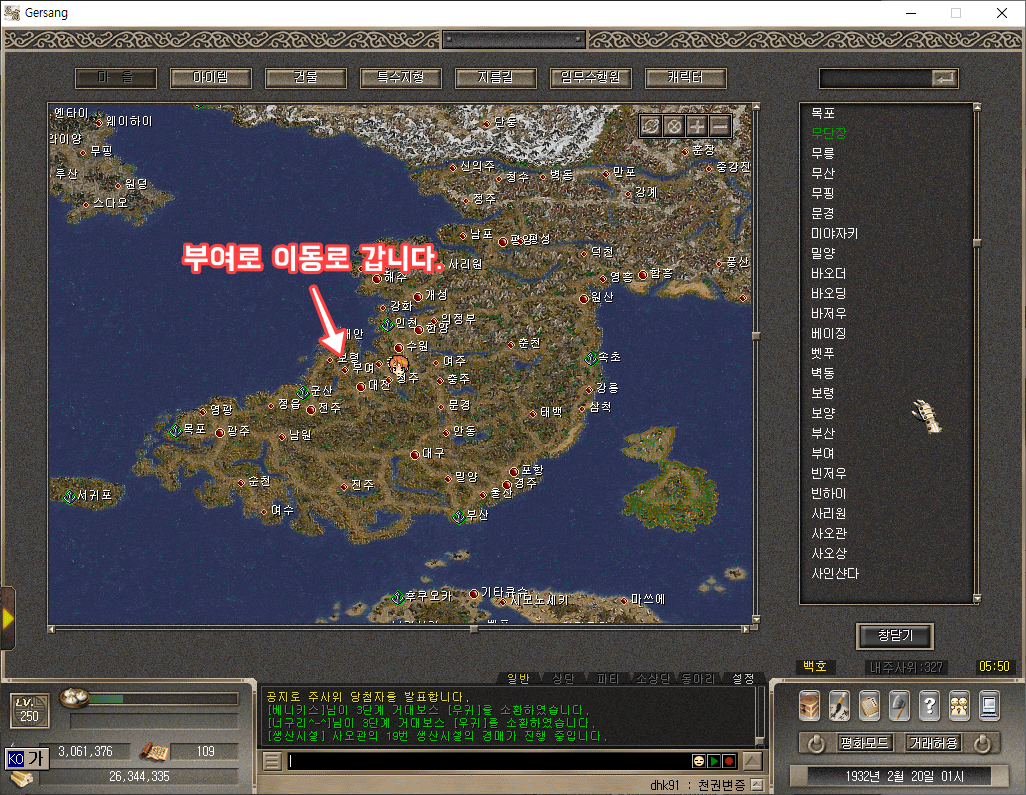Switch chat to 파티 party tab
Image resolution: width=1026 pixels, height=795 pixels.
(x=608, y=679)
